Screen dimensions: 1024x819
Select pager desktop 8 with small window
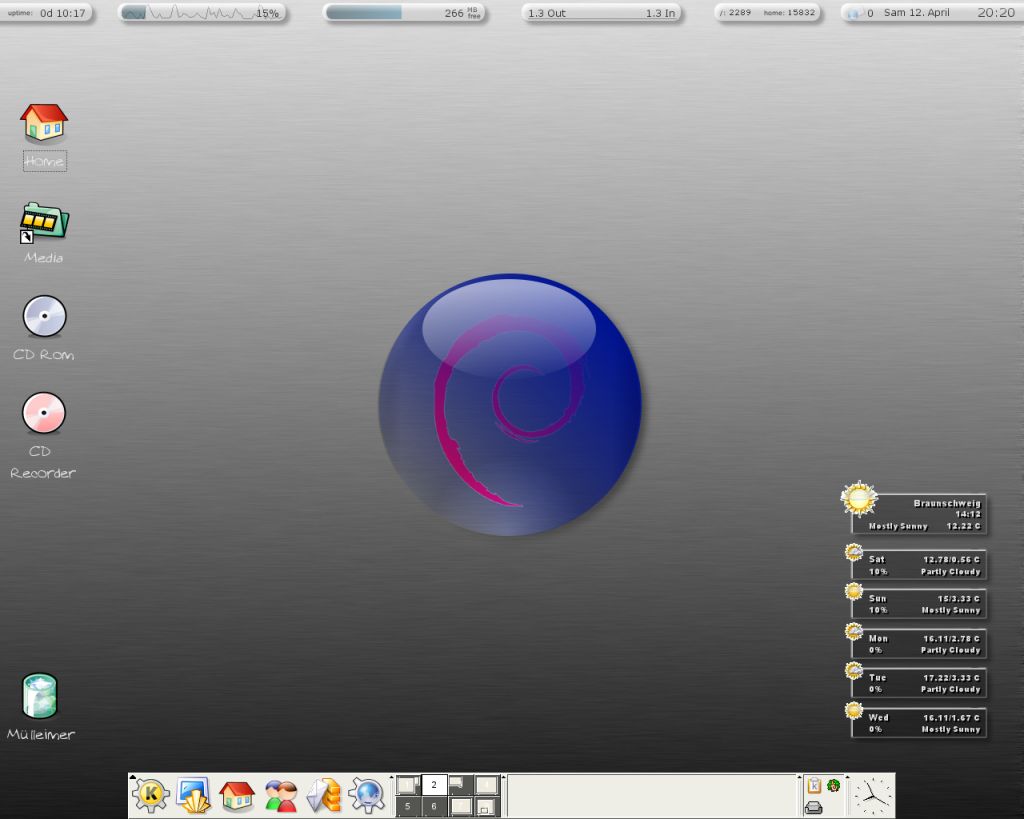tap(487, 806)
